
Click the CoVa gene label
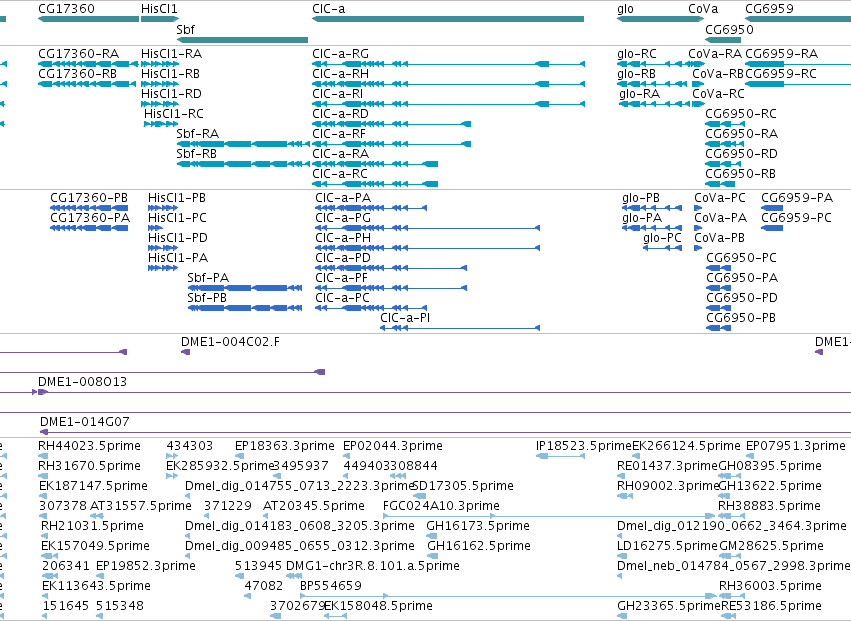pos(703,9)
